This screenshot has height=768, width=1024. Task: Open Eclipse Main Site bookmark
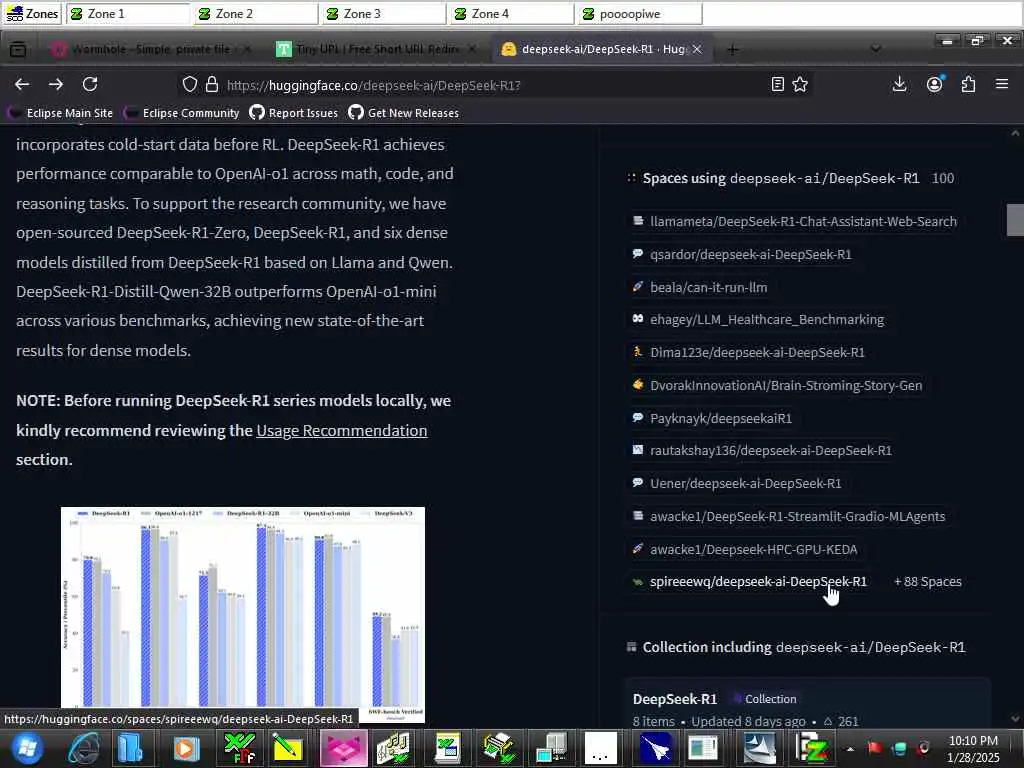(62, 113)
